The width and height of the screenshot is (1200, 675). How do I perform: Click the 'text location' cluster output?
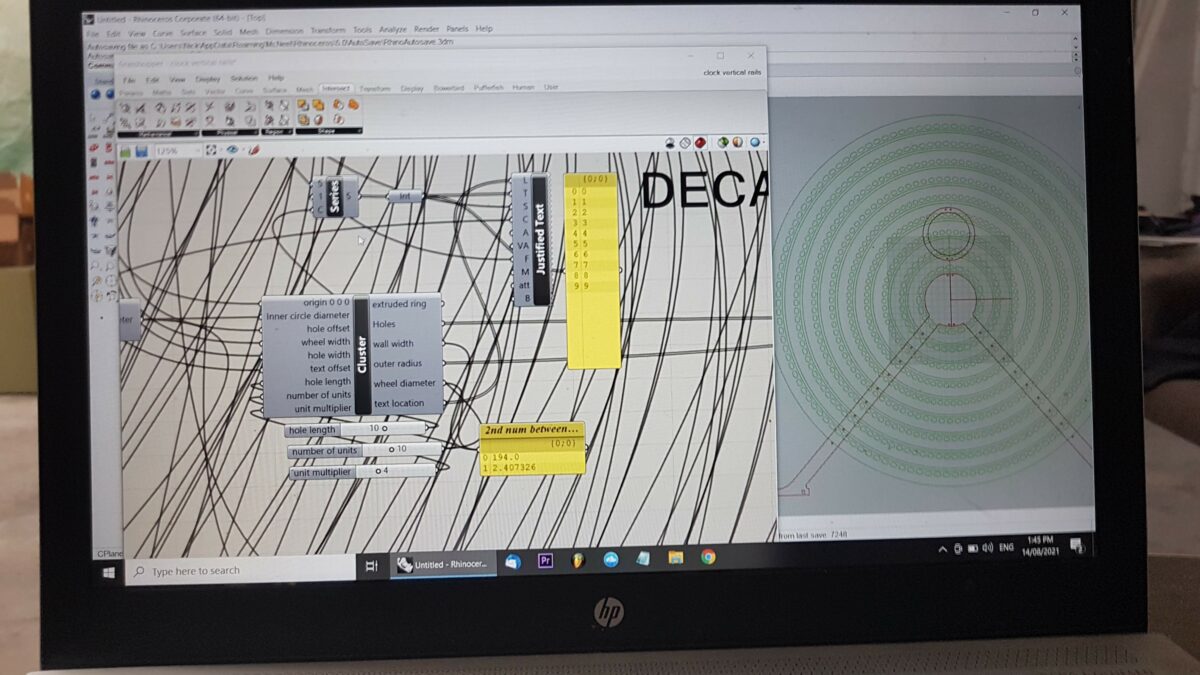(x=399, y=404)
